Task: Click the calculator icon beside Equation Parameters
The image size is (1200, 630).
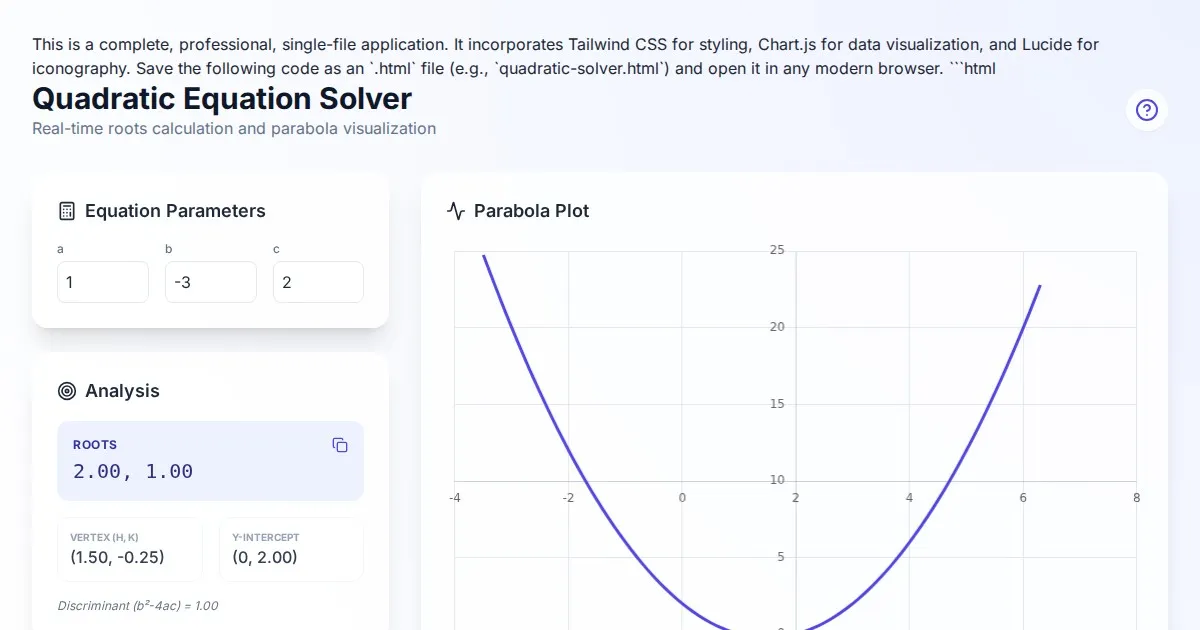Action: click(x=67, y=211)
